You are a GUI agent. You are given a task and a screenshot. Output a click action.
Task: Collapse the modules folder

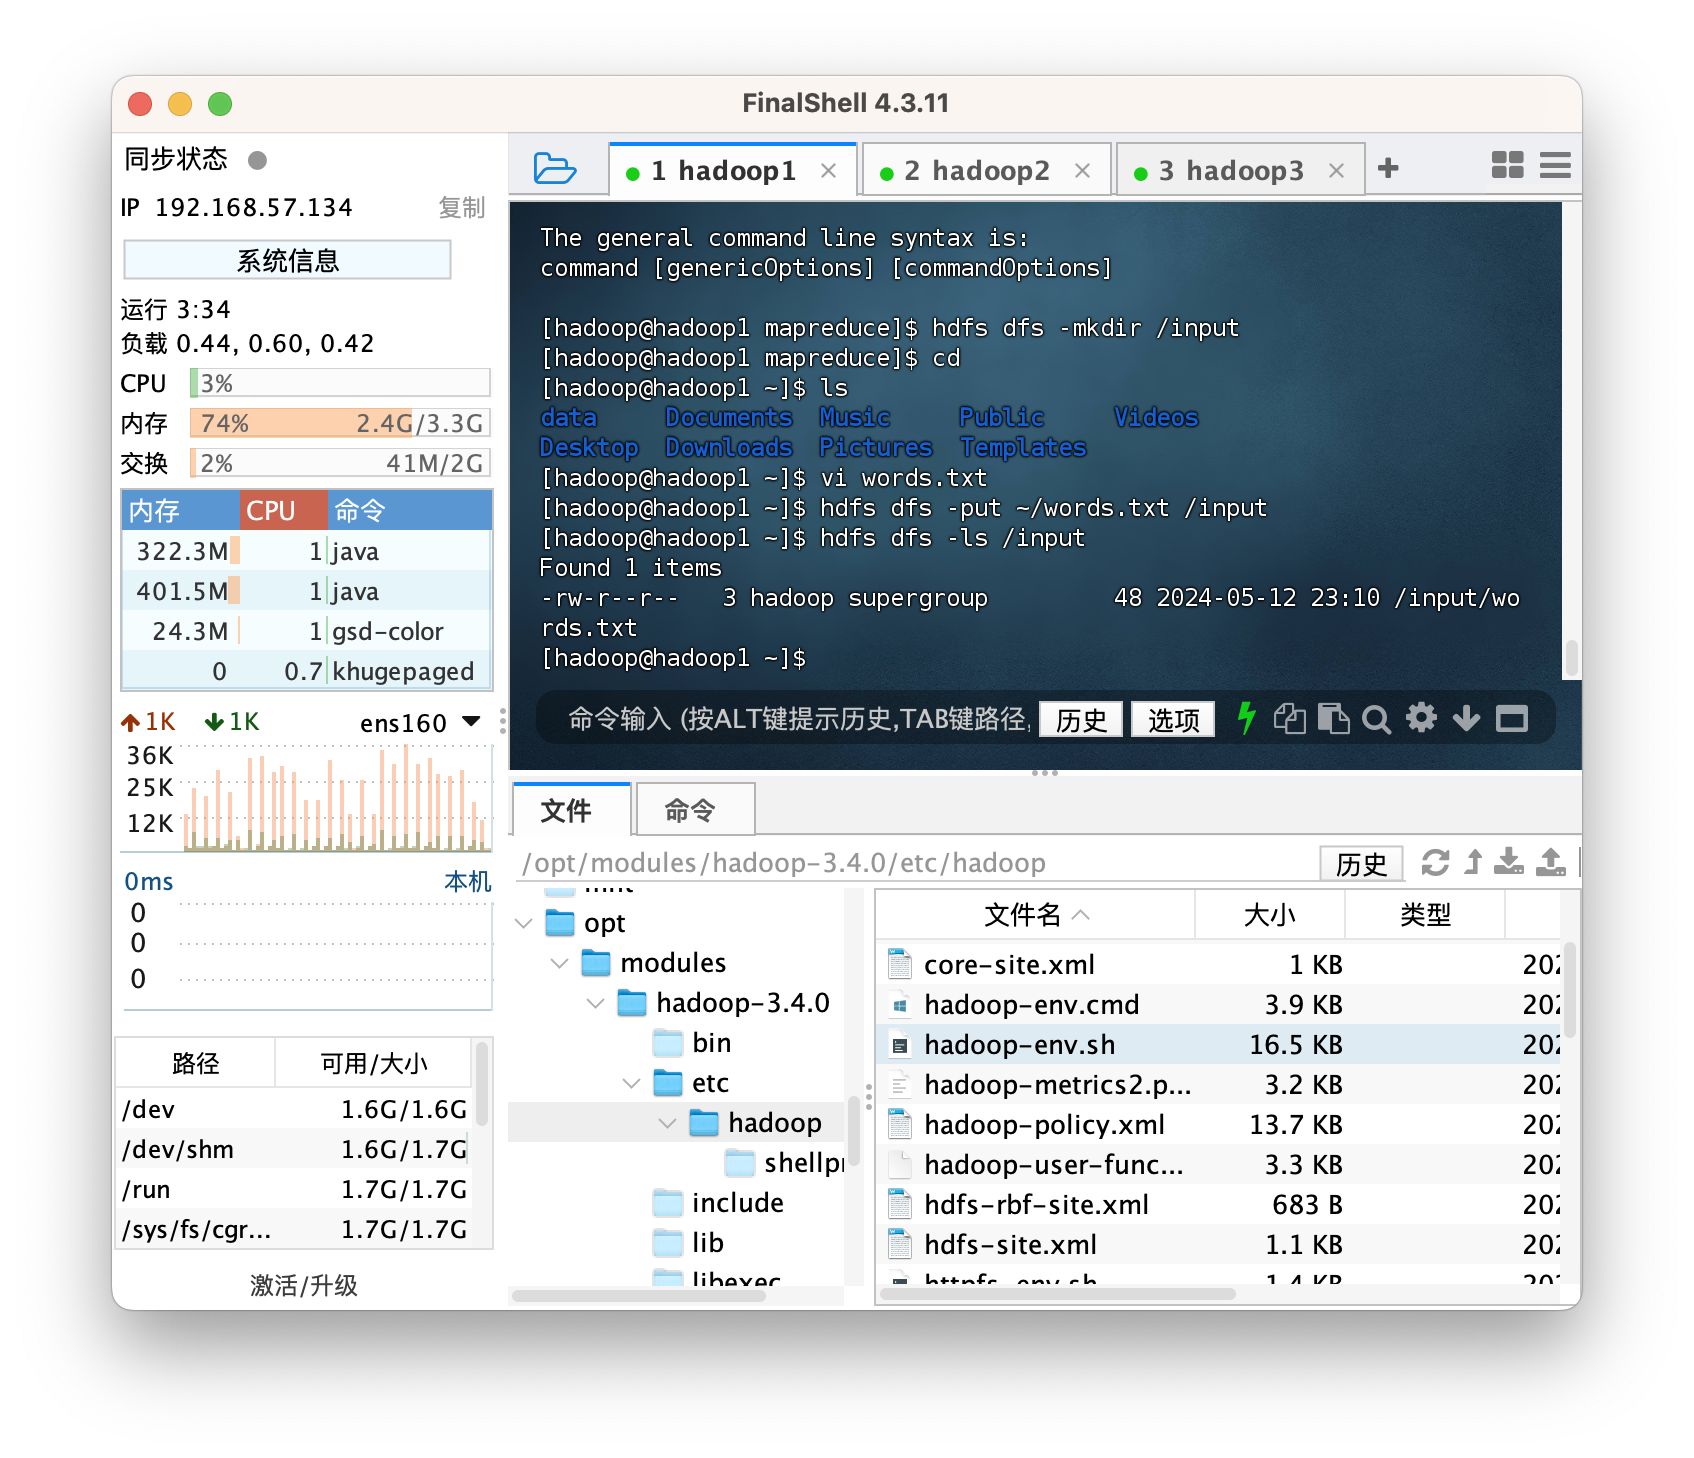coord(559,963)
